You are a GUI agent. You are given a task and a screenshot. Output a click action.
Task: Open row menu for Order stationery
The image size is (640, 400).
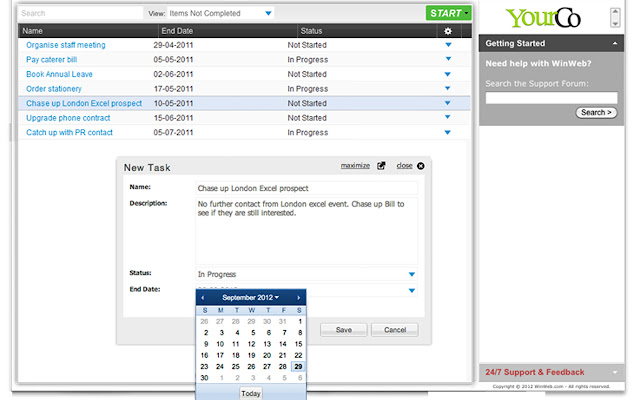pyautogui.click(x=448, y=89)
